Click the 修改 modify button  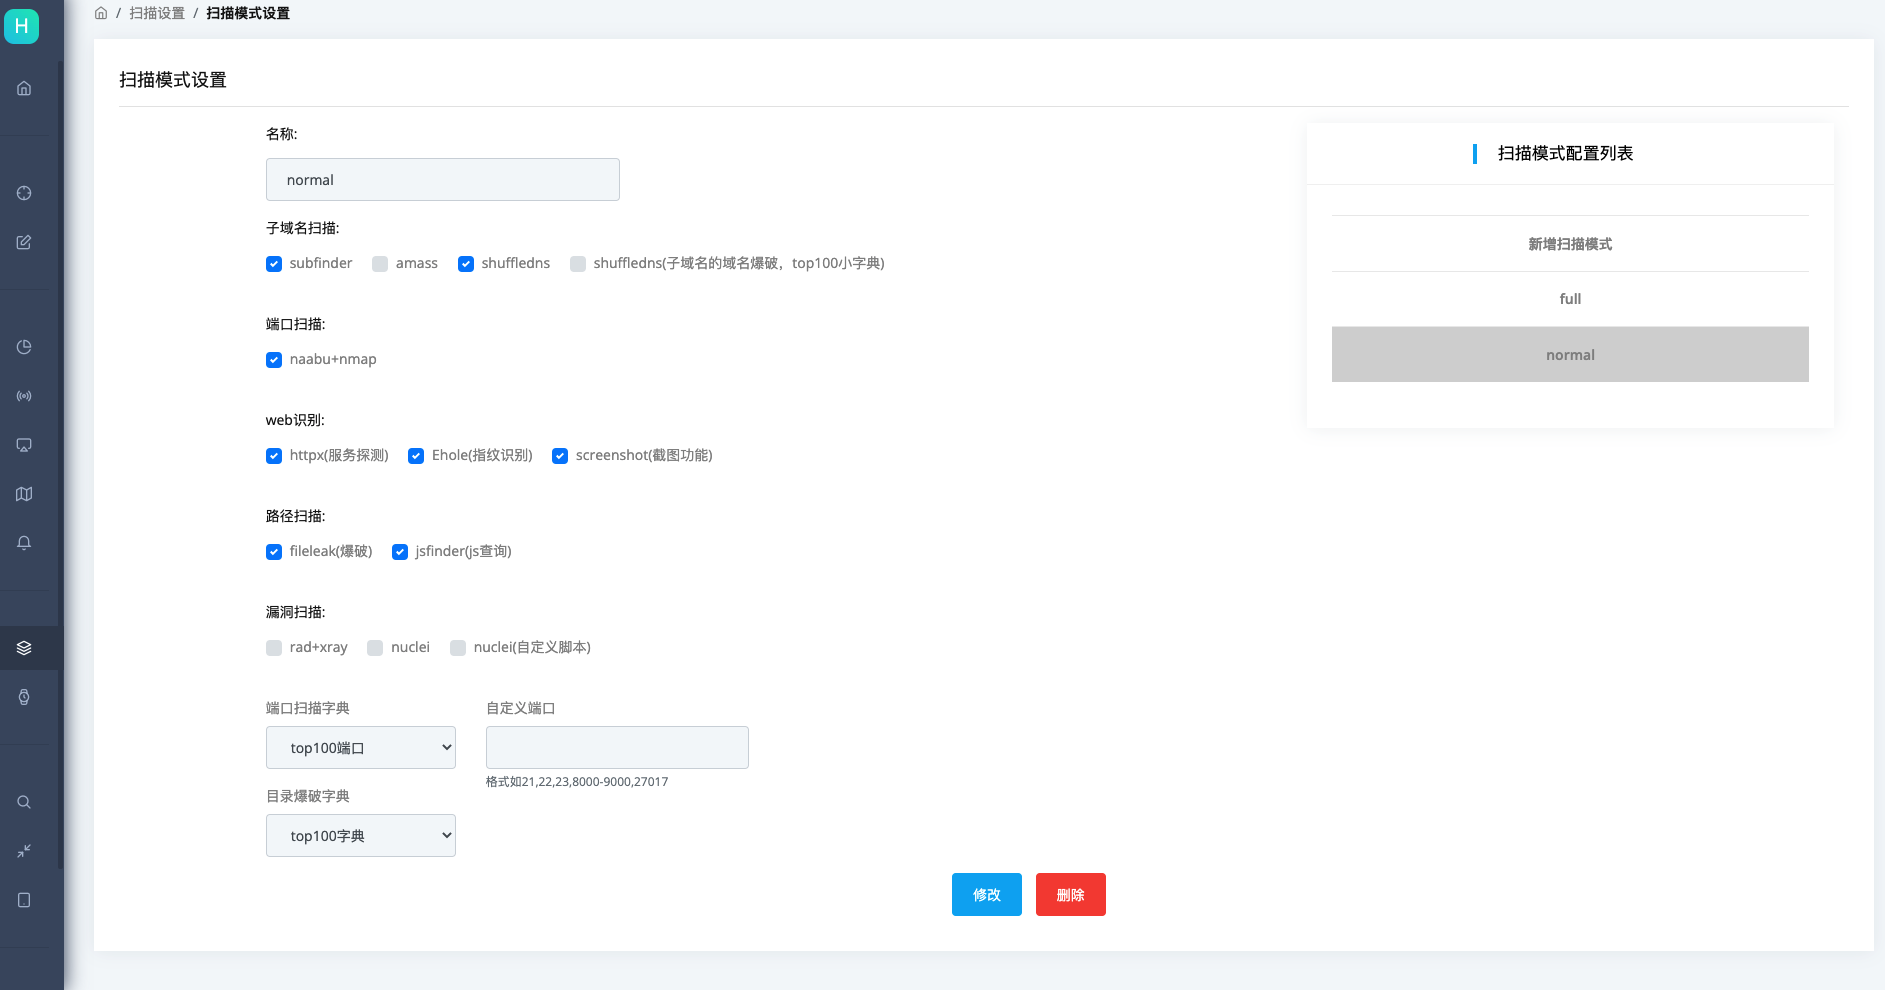[987, 894]
